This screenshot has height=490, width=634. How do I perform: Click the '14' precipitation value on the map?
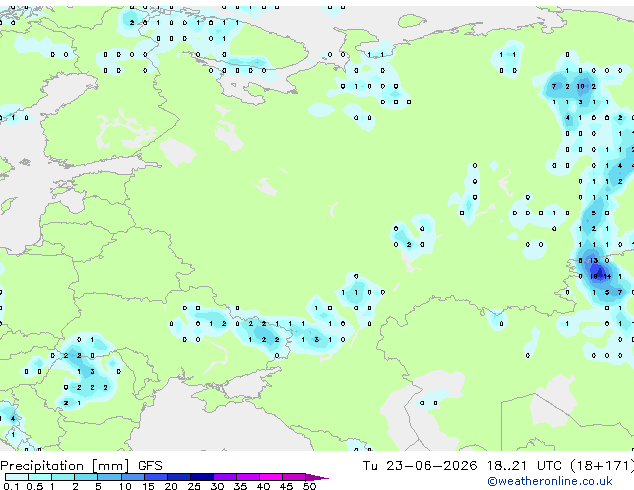click(607, 277)
